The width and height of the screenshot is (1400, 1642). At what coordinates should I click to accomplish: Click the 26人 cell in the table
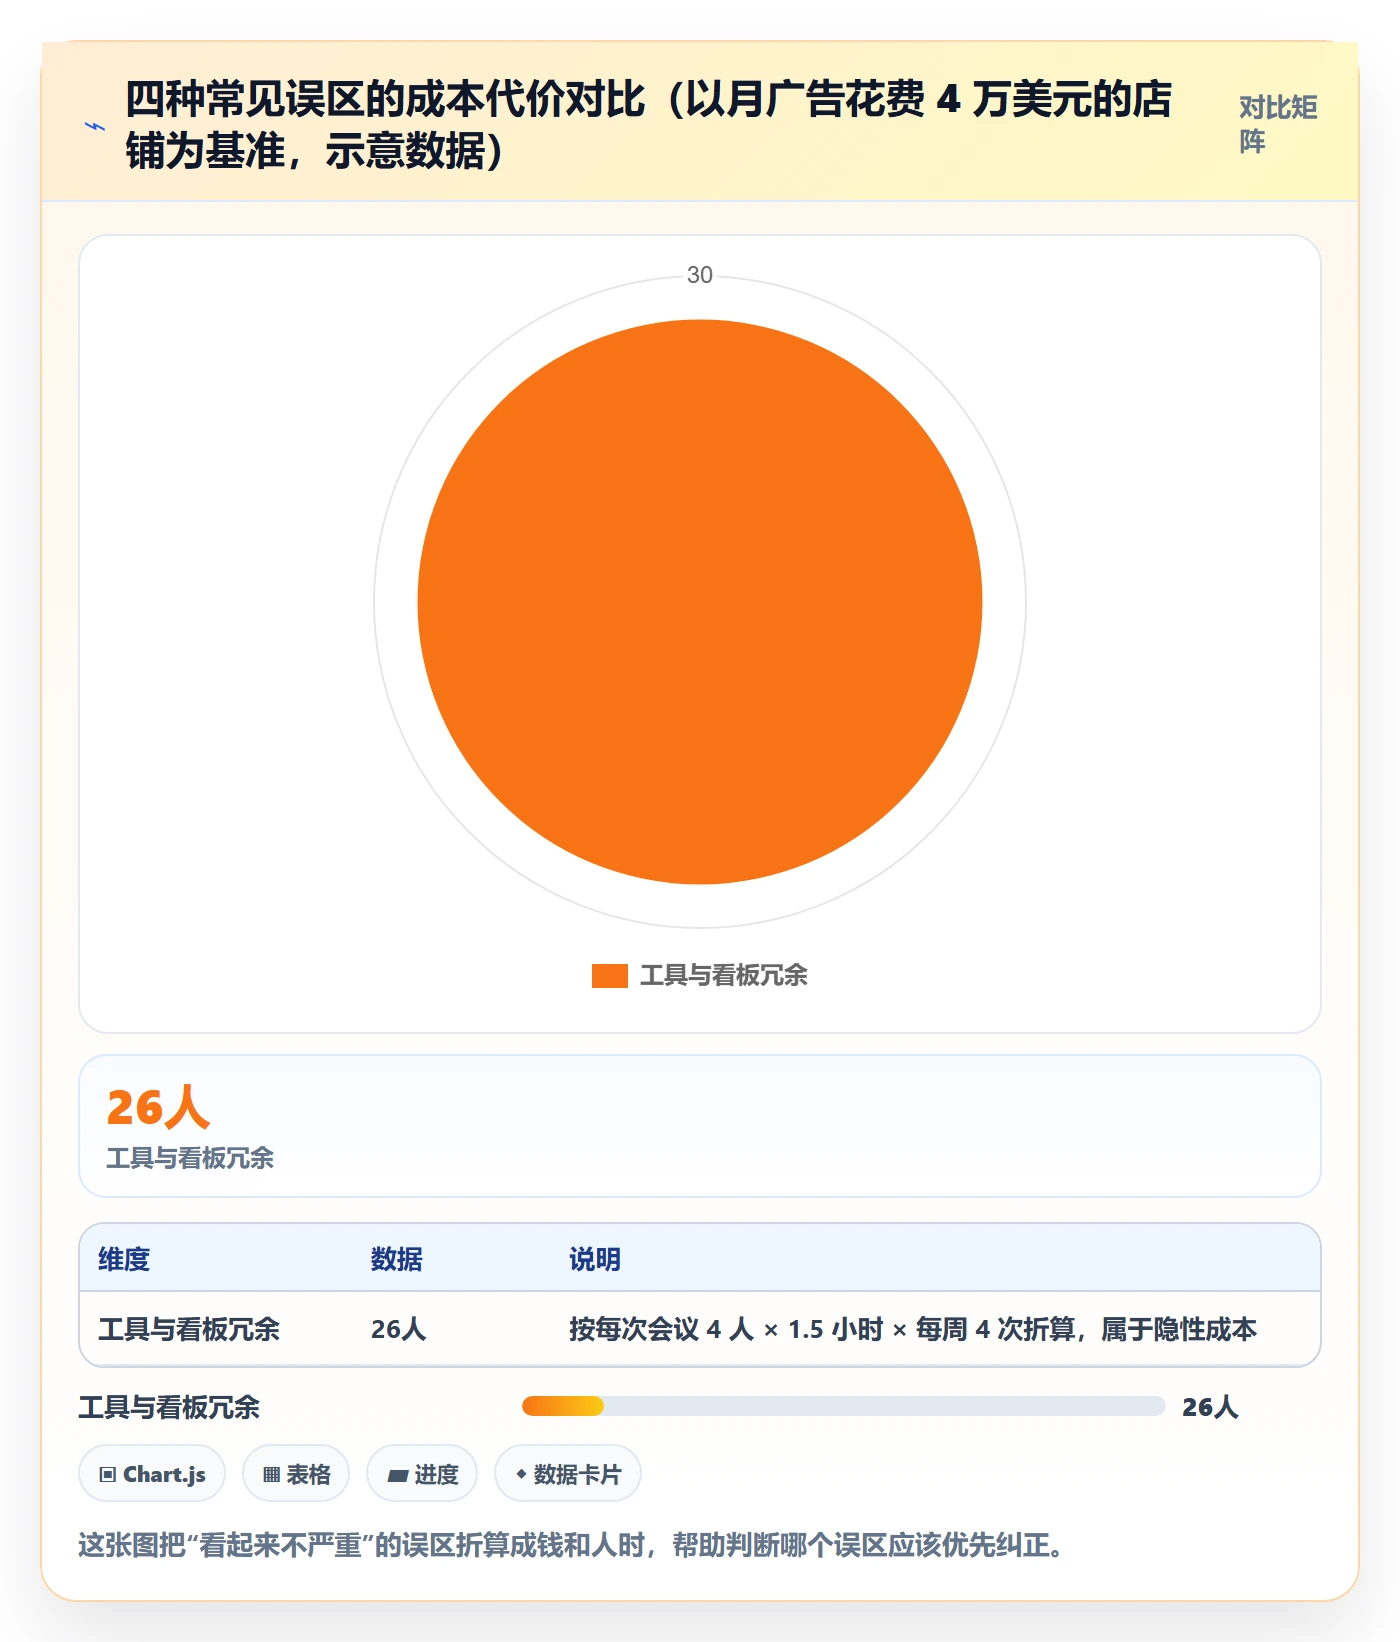(398, 1329)
